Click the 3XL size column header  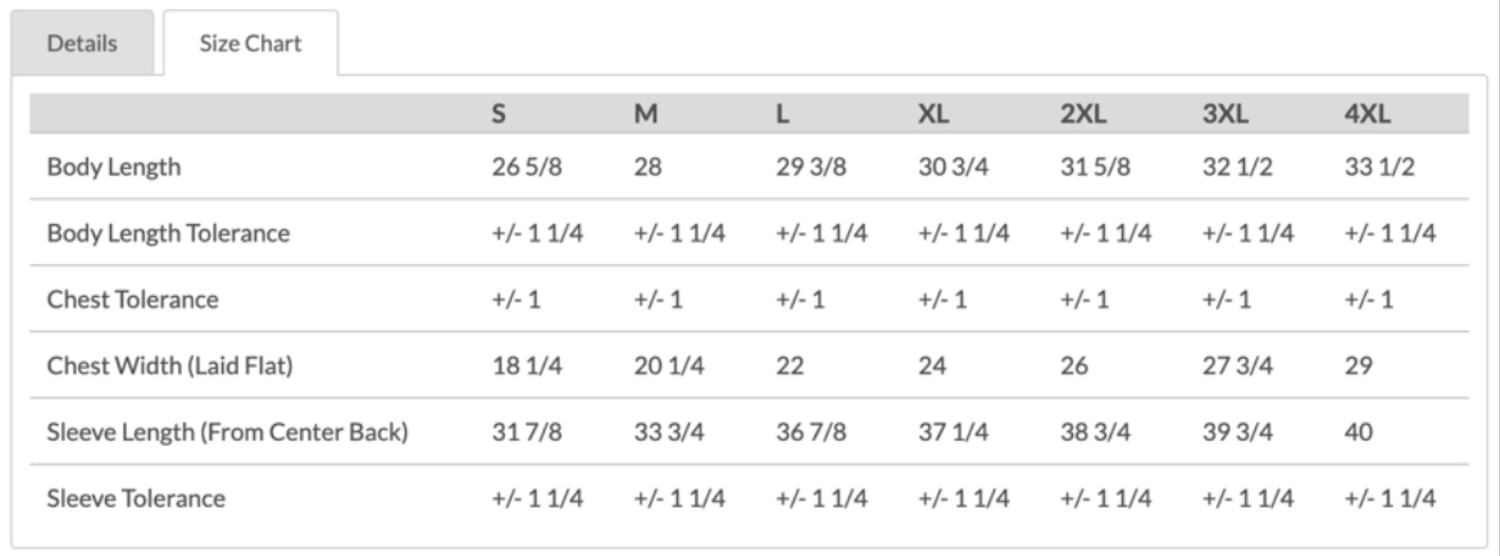click(1225, 114)
